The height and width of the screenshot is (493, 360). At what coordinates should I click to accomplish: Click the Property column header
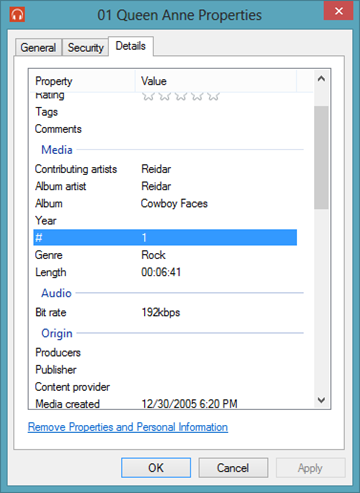(x=82, y=81)
